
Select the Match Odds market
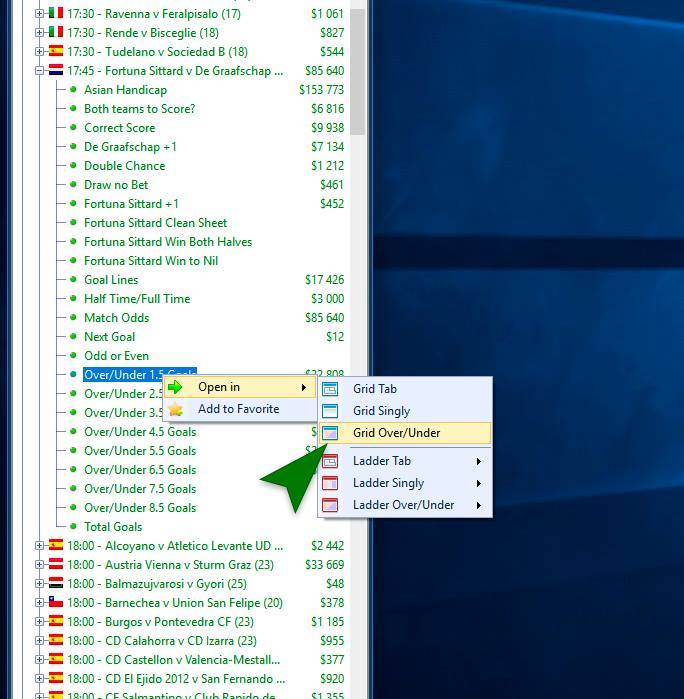(116, 317)
